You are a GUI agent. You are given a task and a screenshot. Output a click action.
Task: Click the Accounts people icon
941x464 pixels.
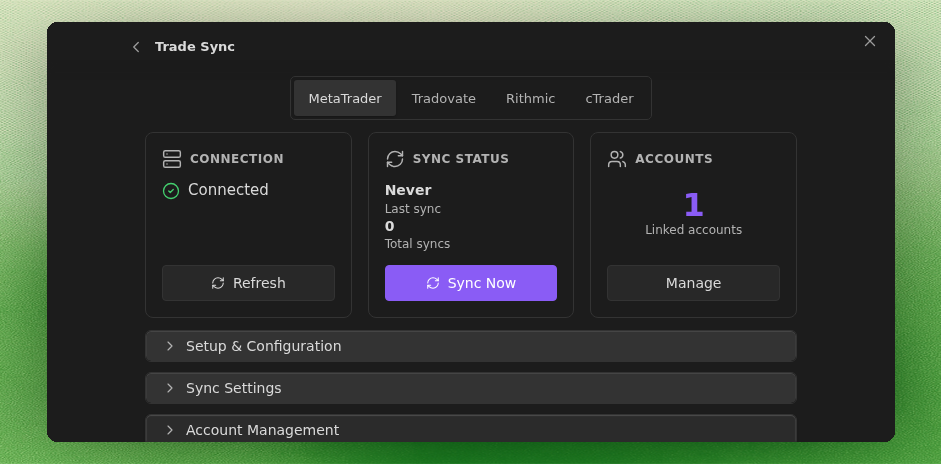click(x=616, y=159)
